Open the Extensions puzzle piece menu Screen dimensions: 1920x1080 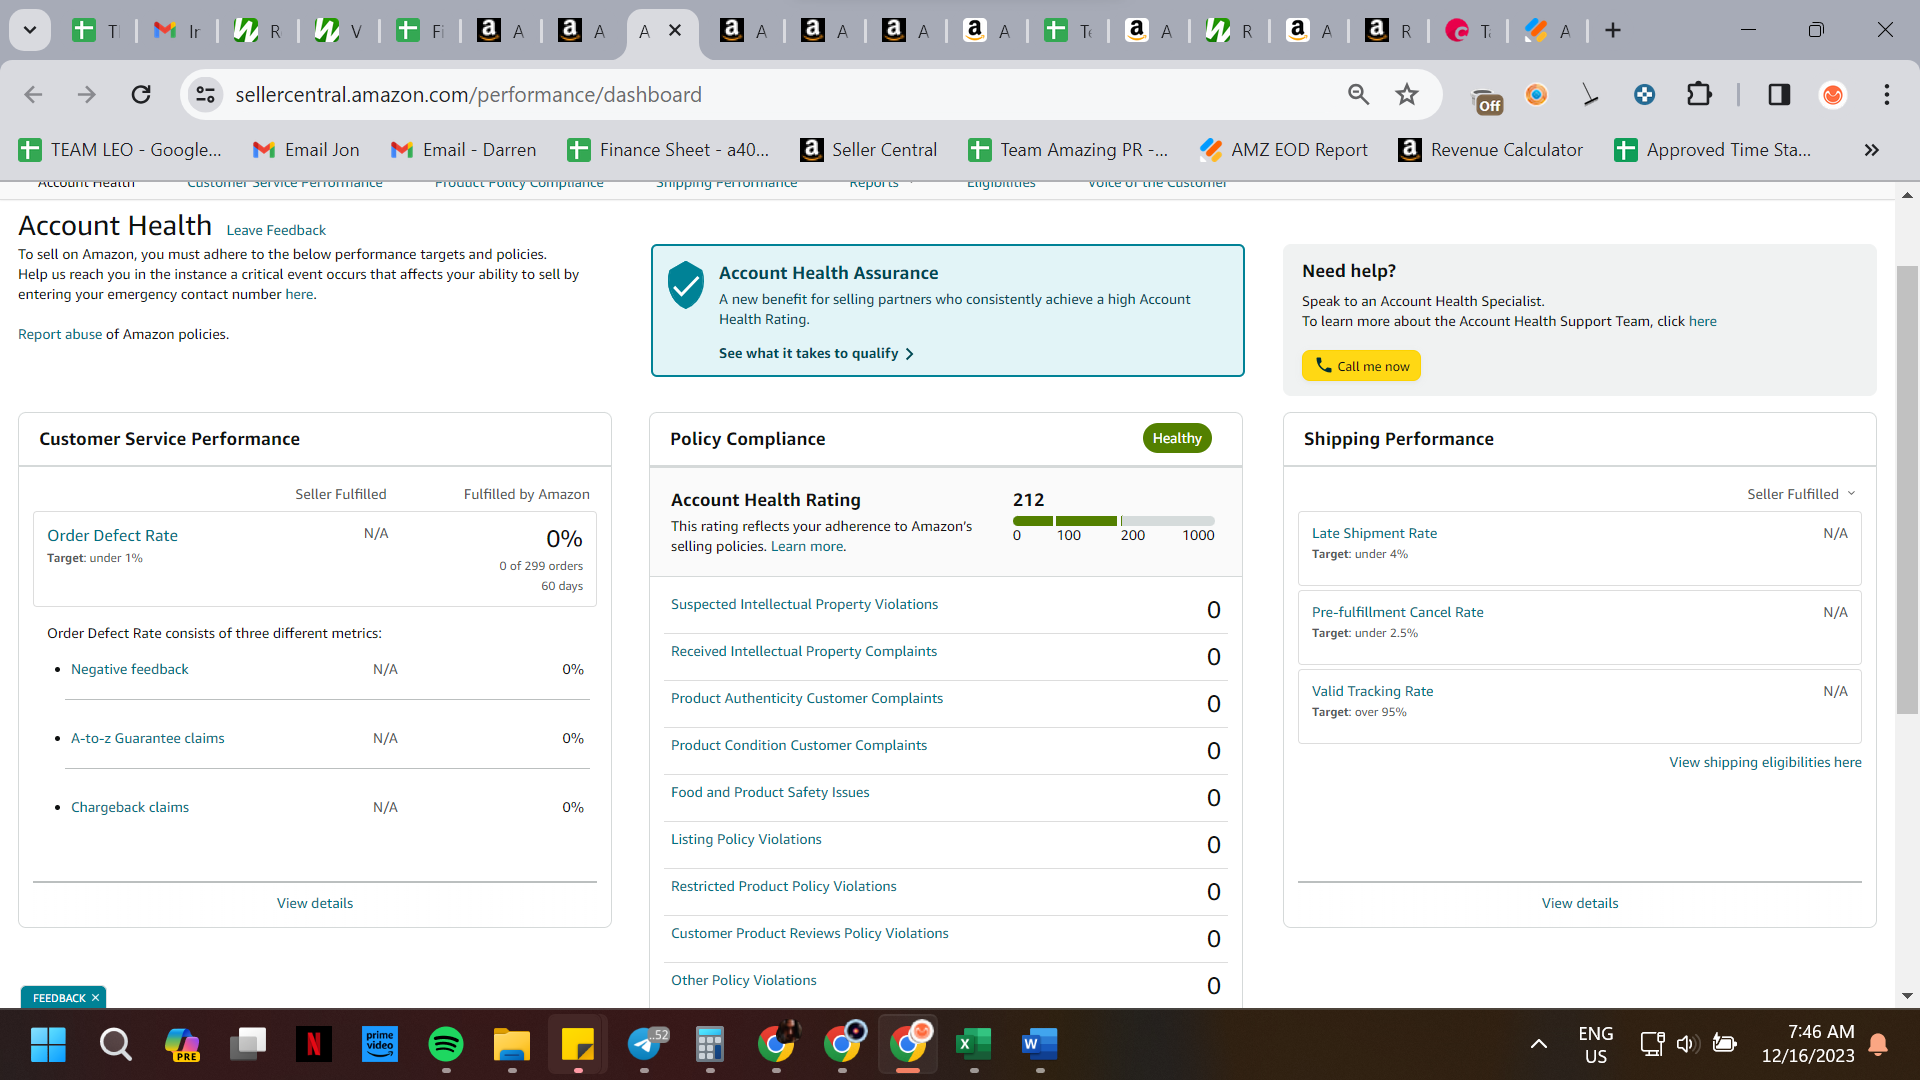[x=1699, y=95]
